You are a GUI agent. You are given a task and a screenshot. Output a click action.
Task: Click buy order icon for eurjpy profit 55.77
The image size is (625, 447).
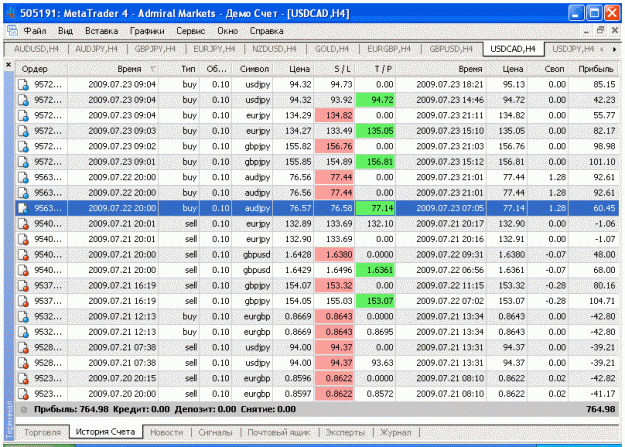[24, 116]
